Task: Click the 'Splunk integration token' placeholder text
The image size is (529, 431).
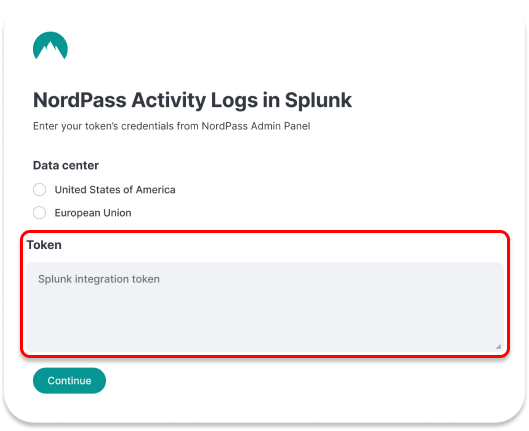Action: (x=99, y=279)
